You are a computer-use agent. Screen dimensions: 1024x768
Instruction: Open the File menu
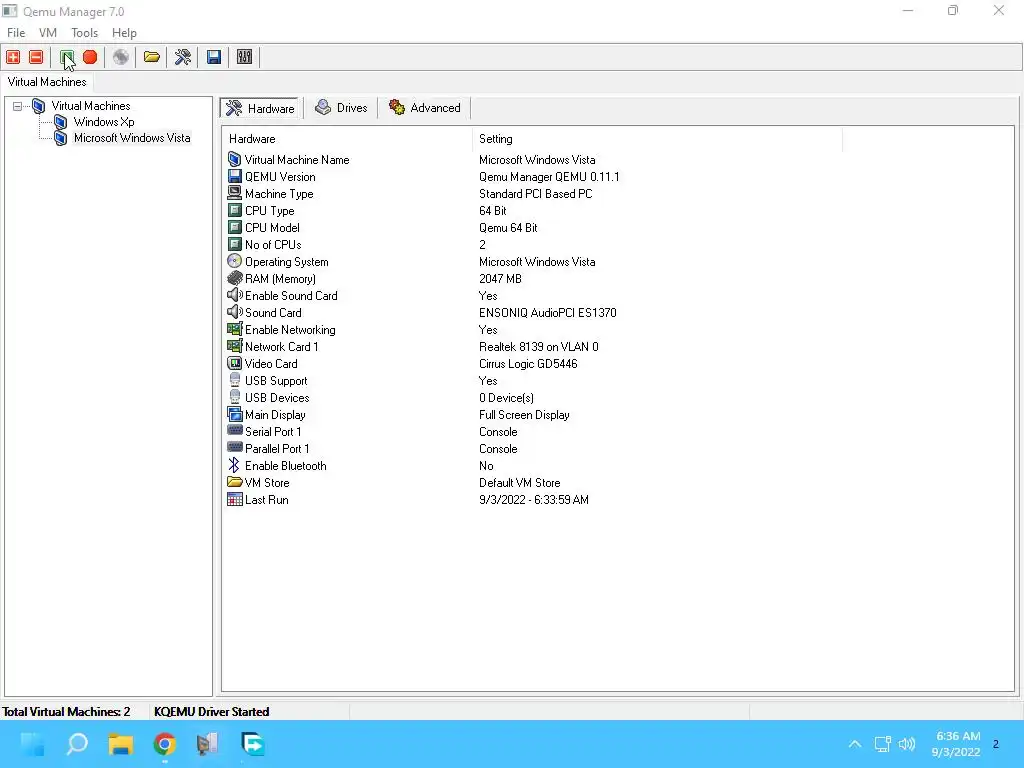click(16, 33)
